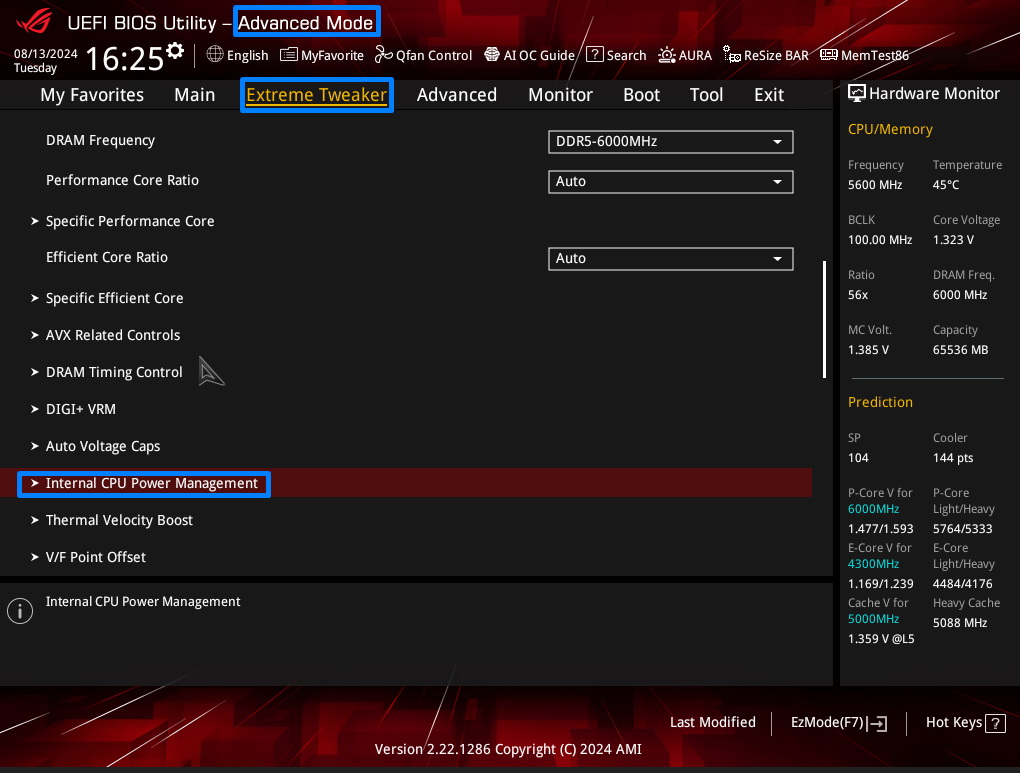Select the Extreme Tweaker tab
The width and height of the screenshot is (1020, 773).
[x=317, y=95]
